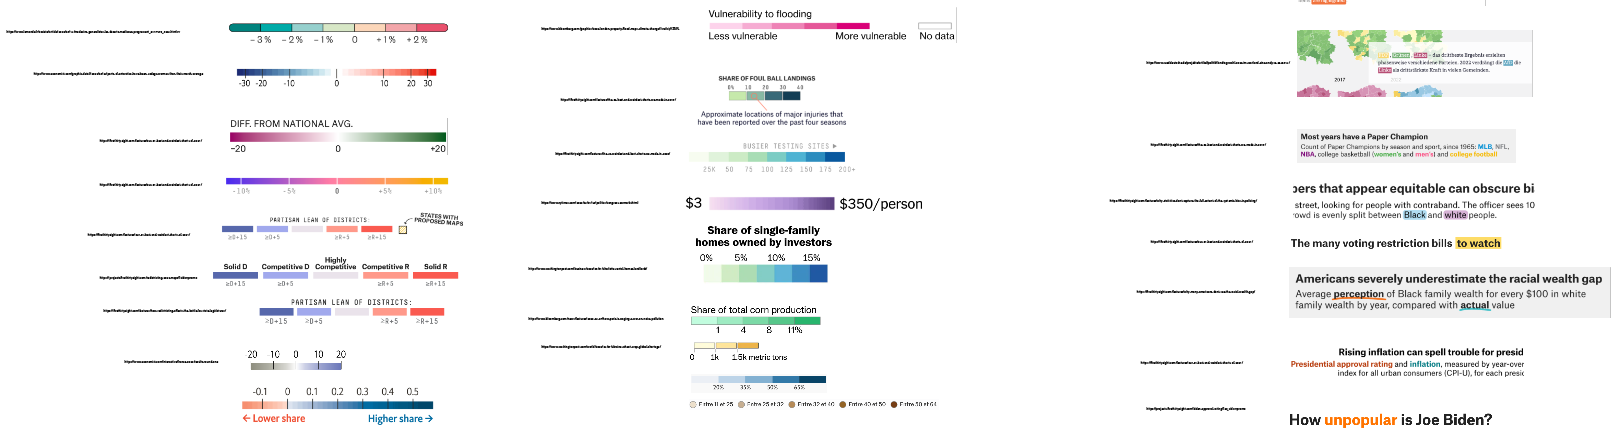Image resolution: width=1620 pixels, height=446 pixels.
Task: Click the Highly Competitive legend swatch
Action: coord(335,275)
